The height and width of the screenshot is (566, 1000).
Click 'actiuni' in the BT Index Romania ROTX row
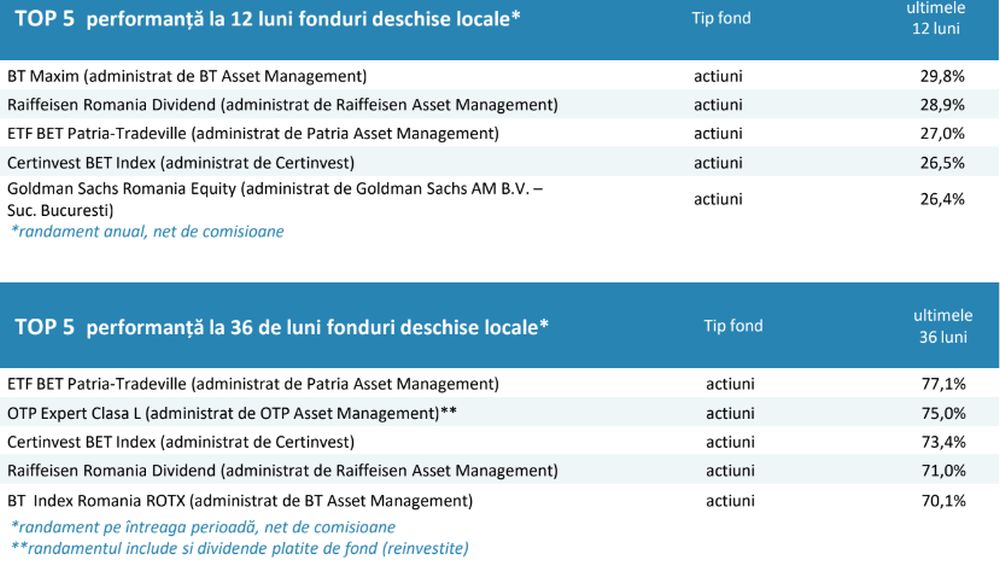coord(730,501)
